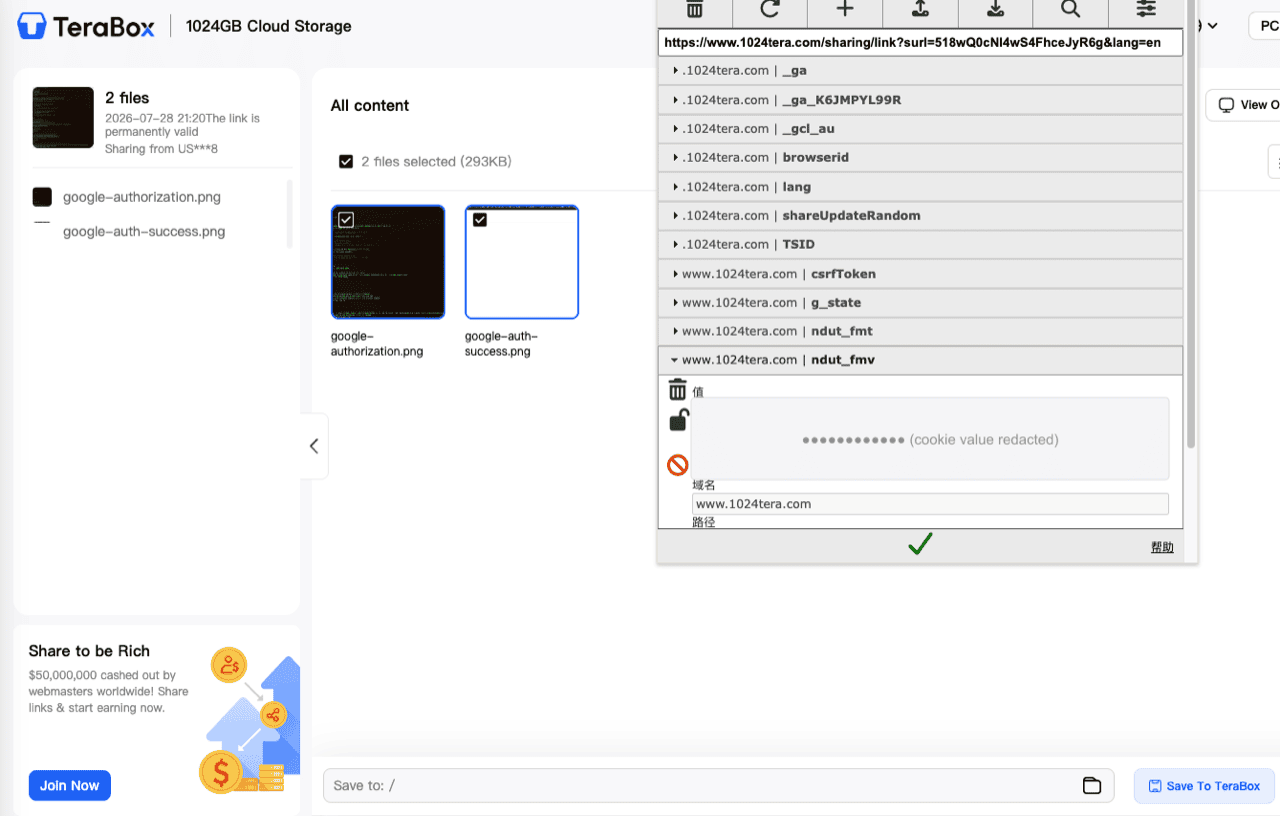Click the cookie editor URL field

[x=921, y=43]
